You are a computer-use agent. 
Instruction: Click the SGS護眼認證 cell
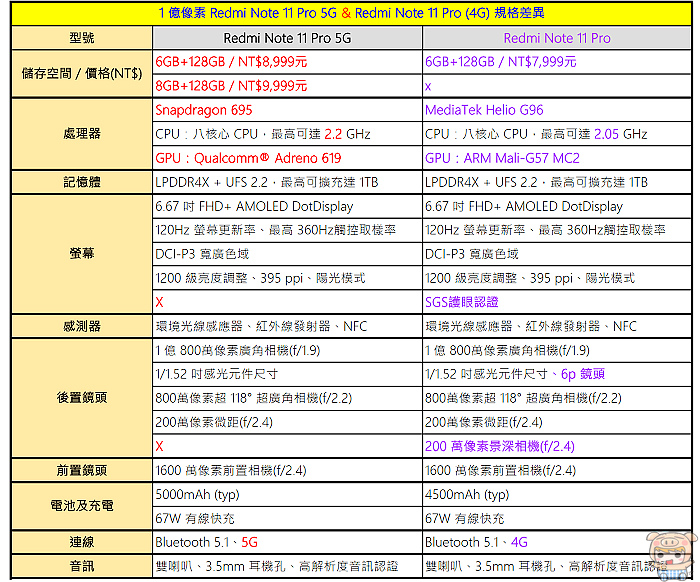557,302
